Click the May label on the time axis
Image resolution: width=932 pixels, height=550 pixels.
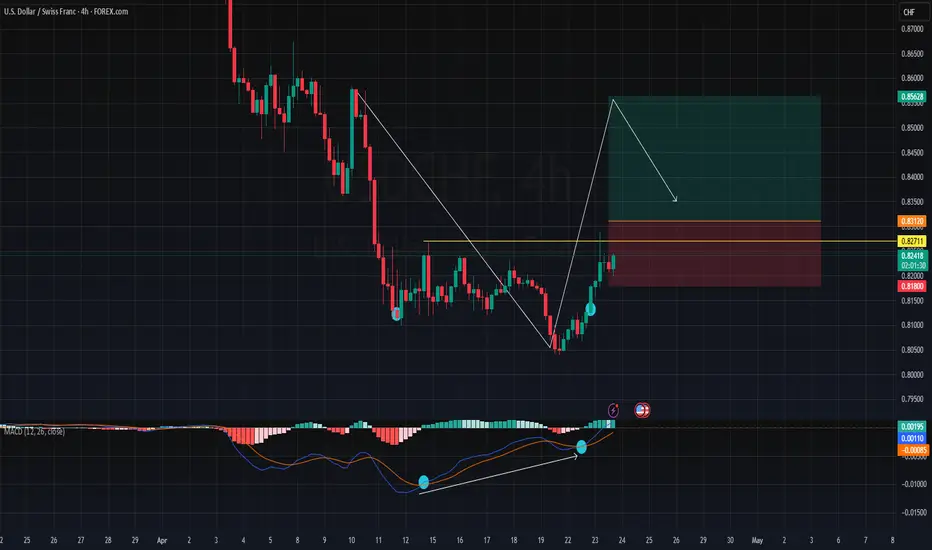click(757, 540)
